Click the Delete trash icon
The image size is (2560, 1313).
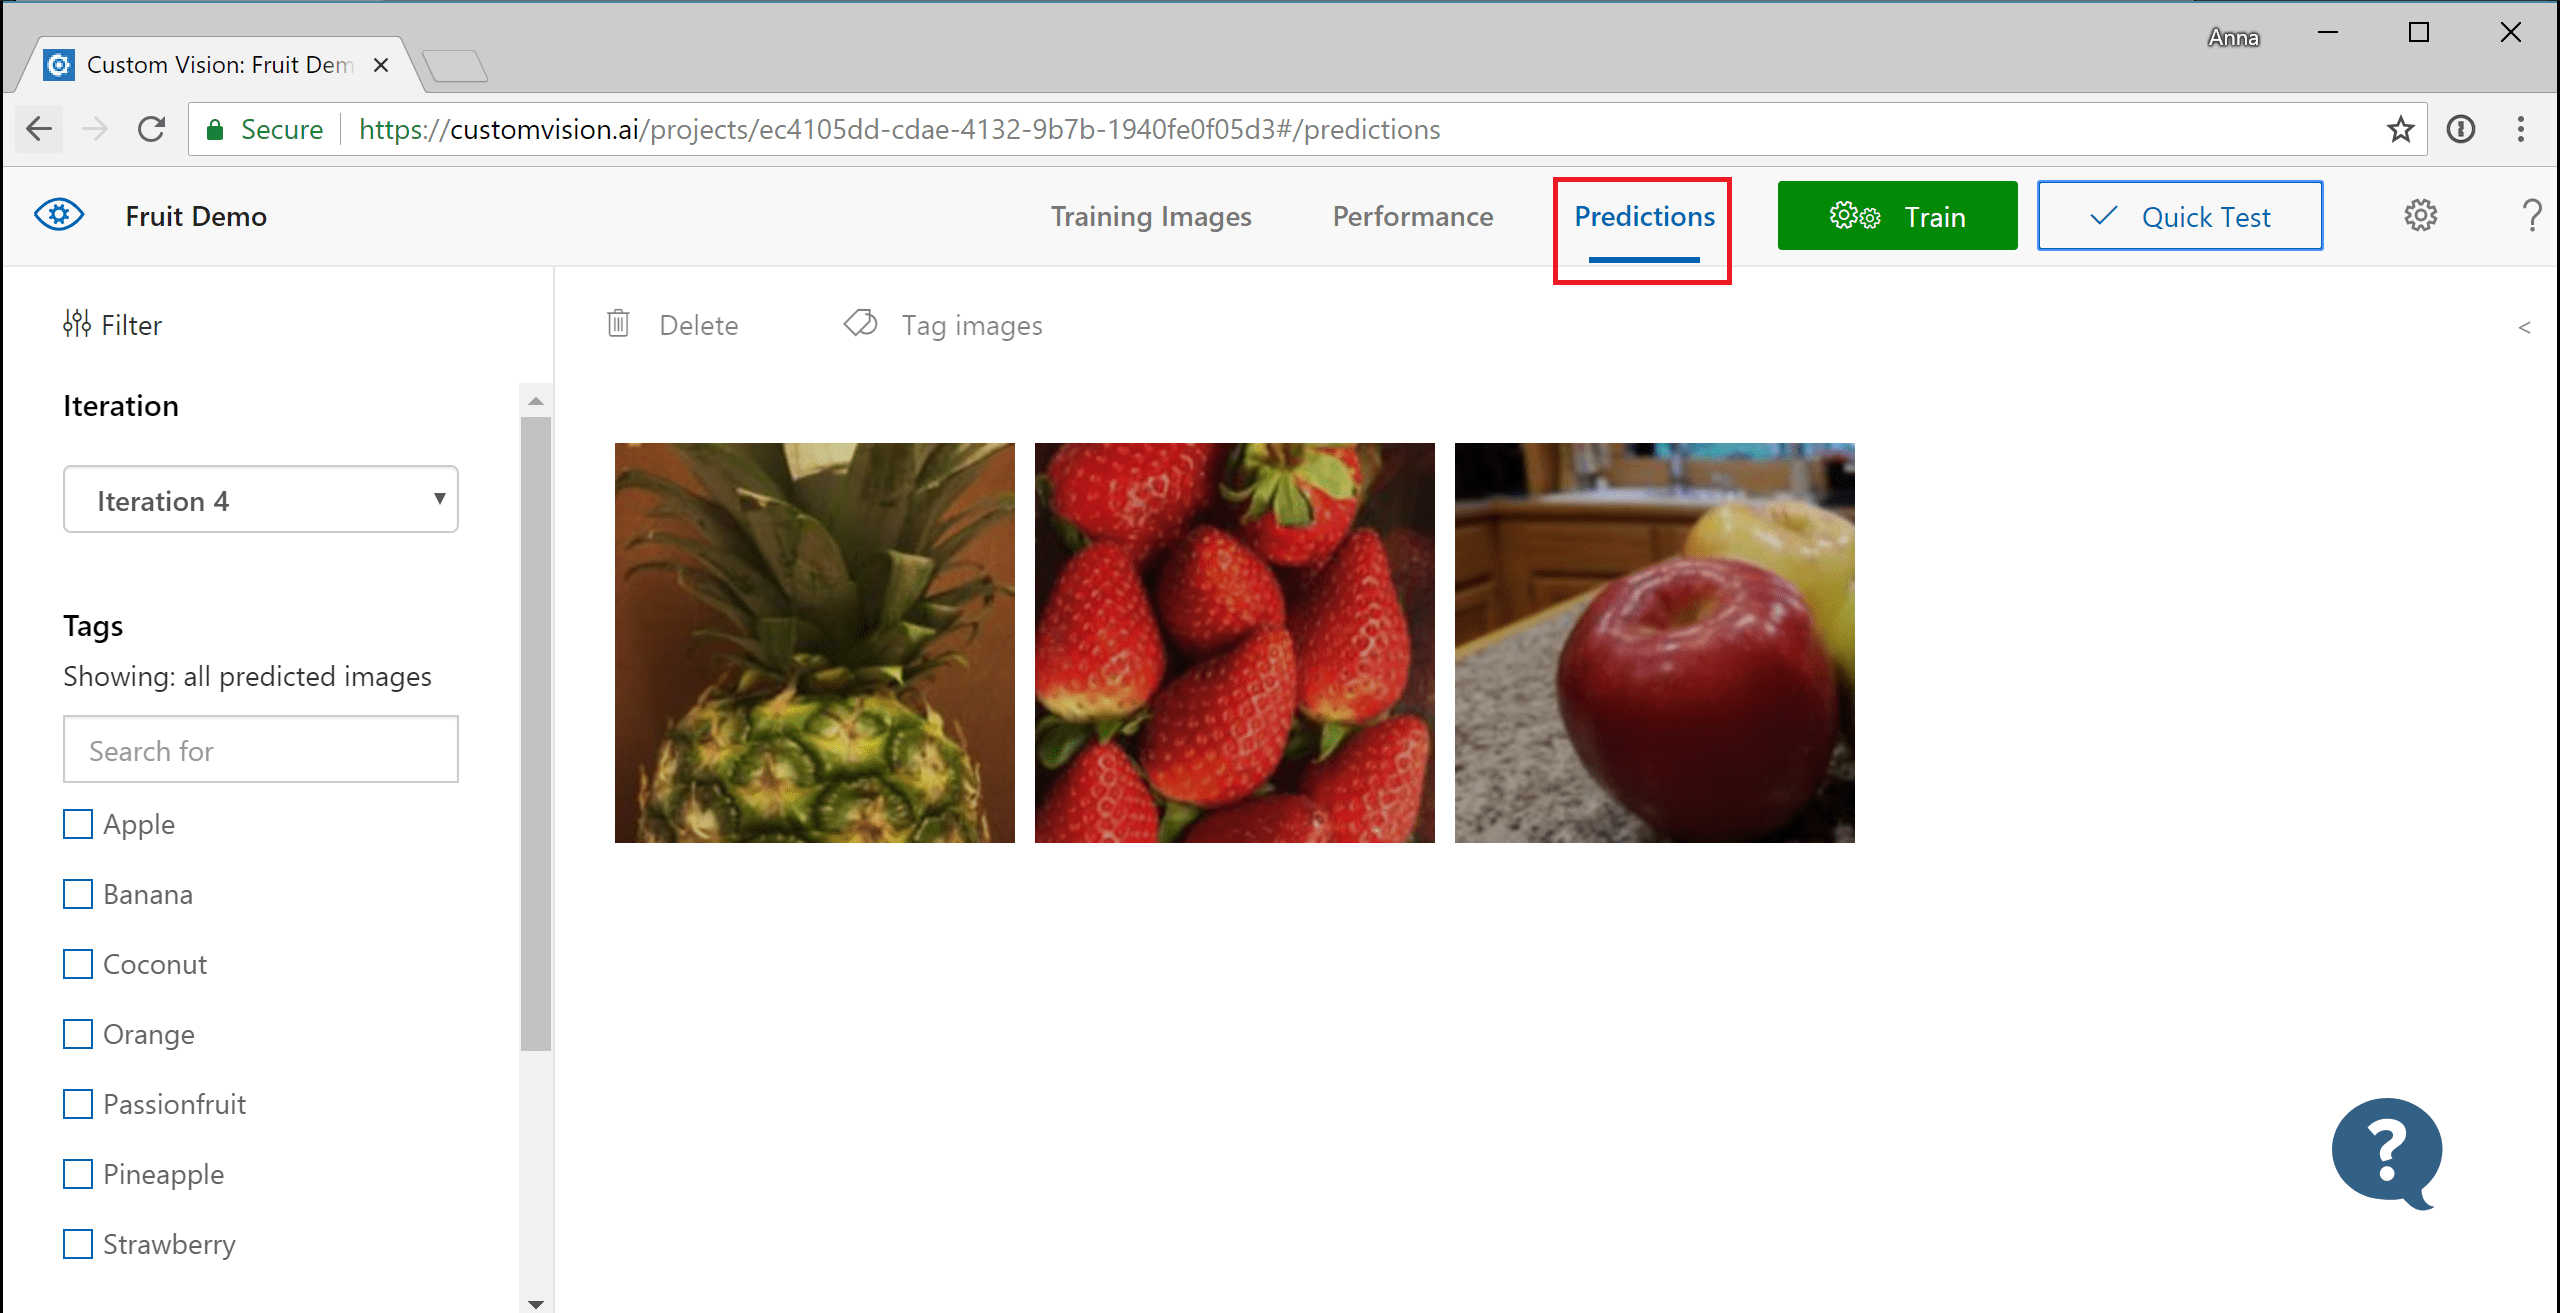point(619,325)
